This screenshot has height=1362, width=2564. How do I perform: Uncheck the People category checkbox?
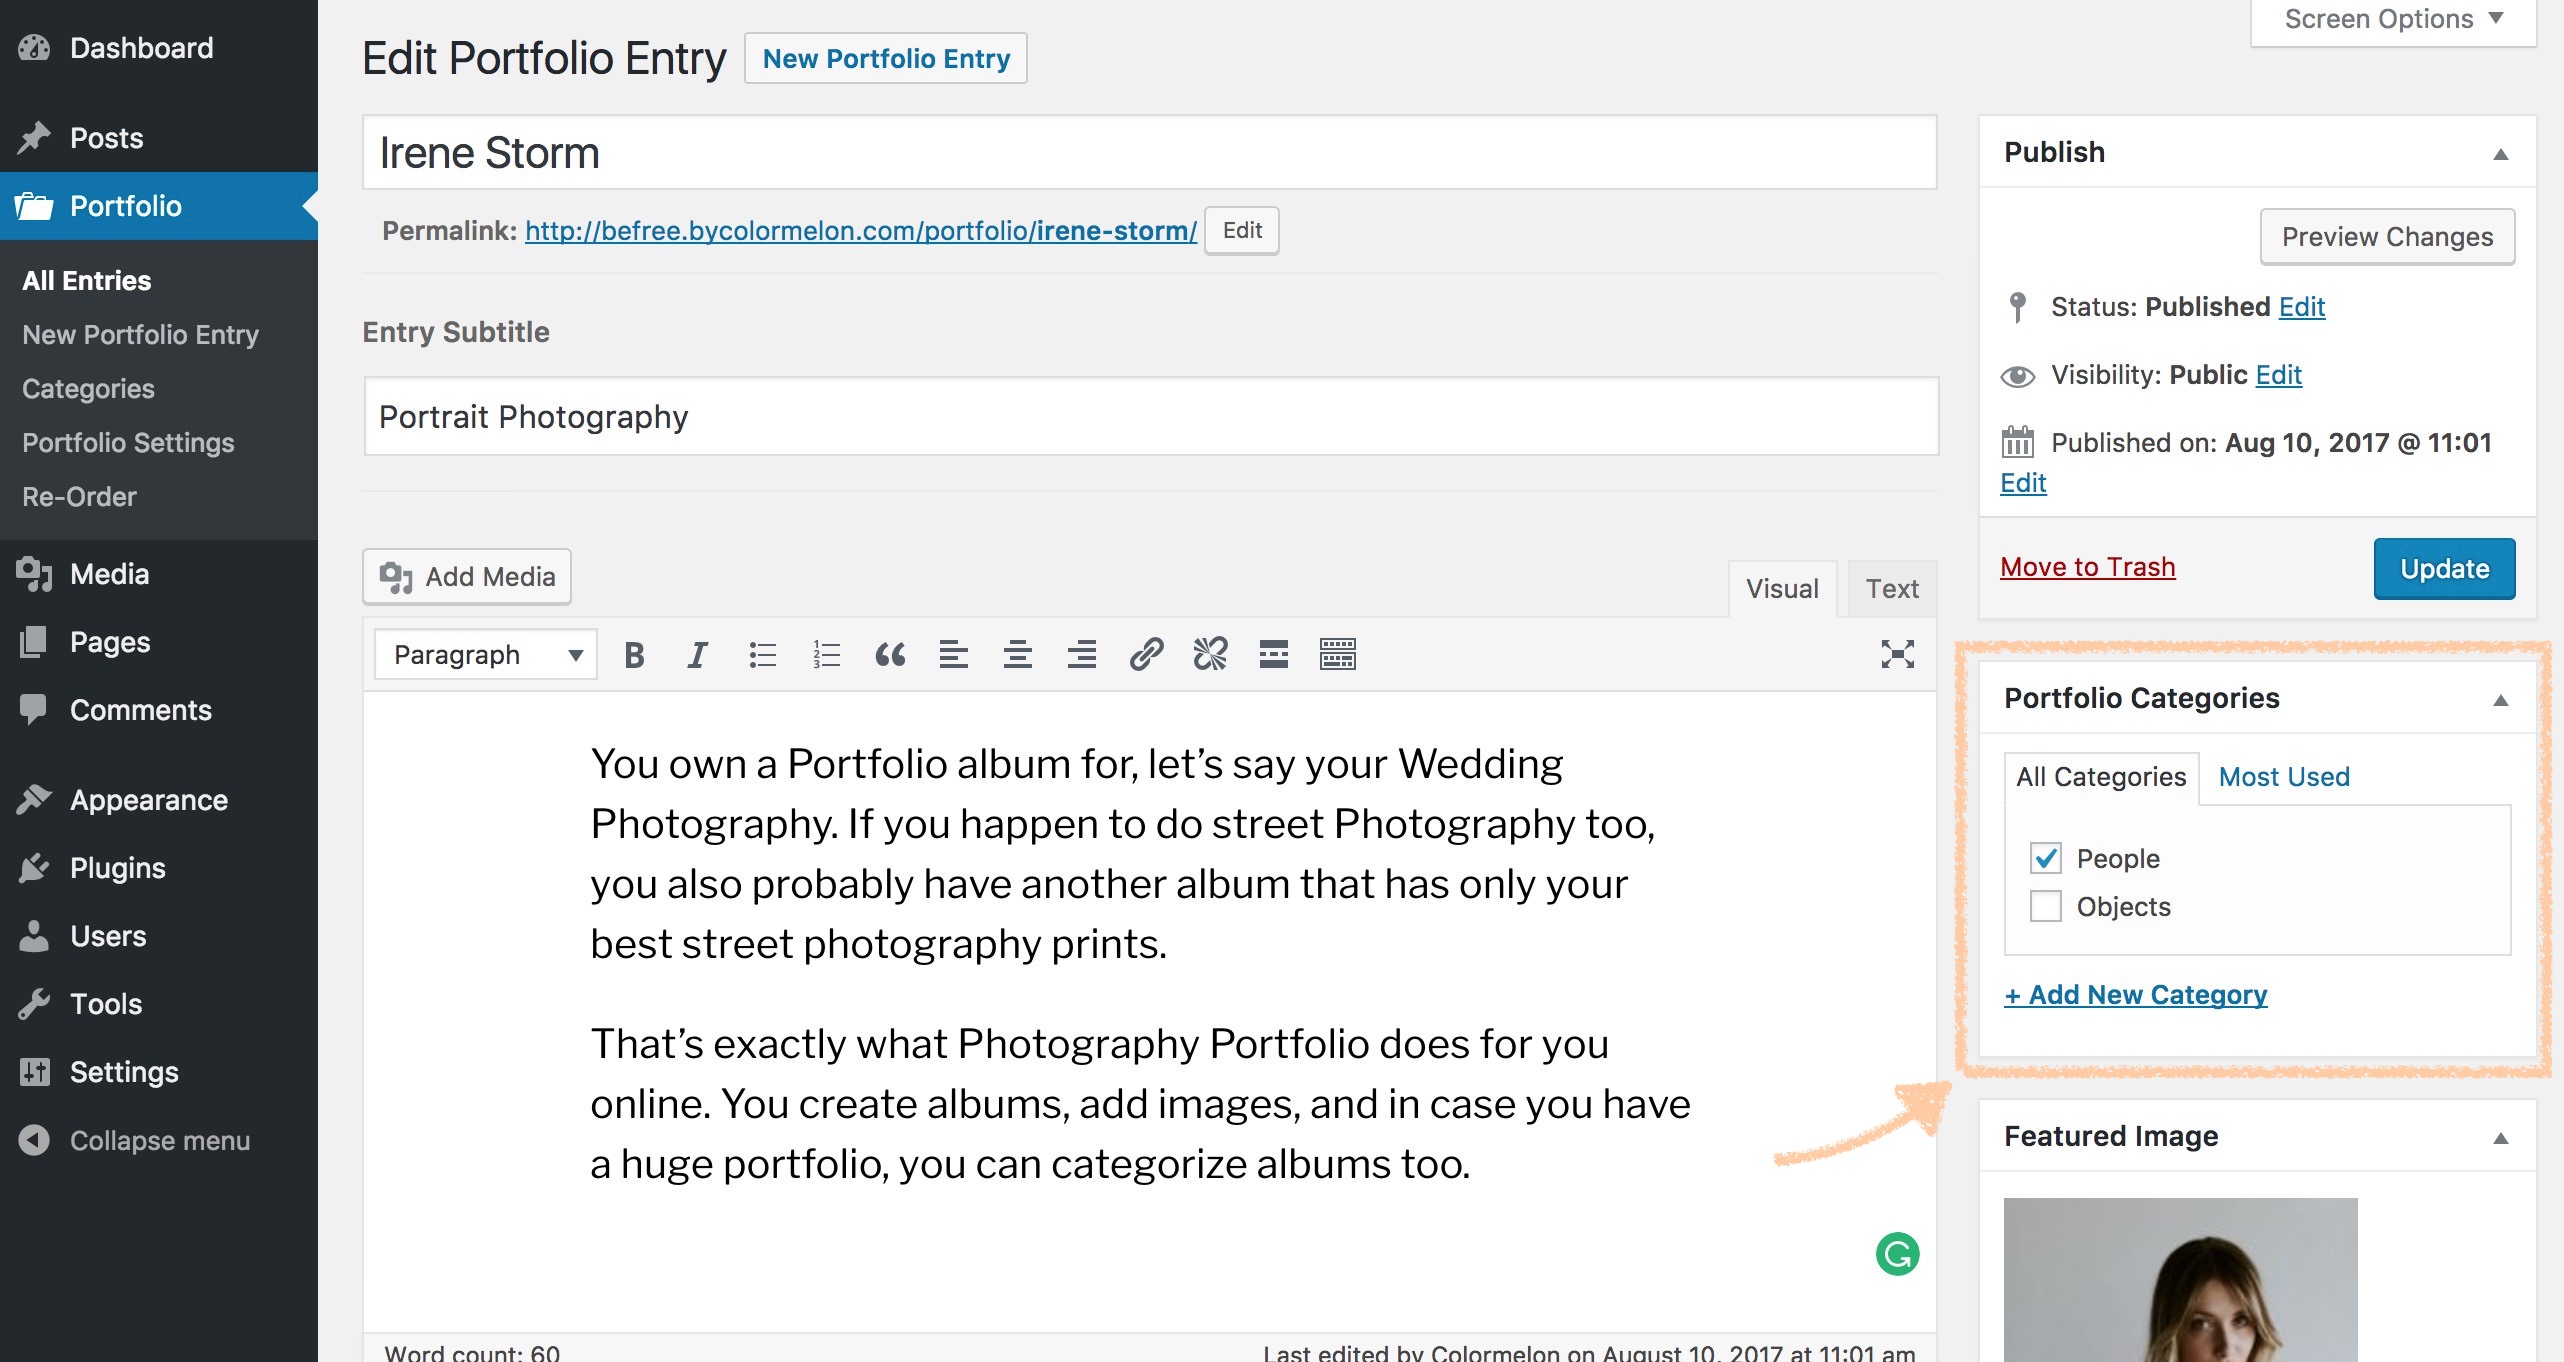click(x=2046, y=858)
